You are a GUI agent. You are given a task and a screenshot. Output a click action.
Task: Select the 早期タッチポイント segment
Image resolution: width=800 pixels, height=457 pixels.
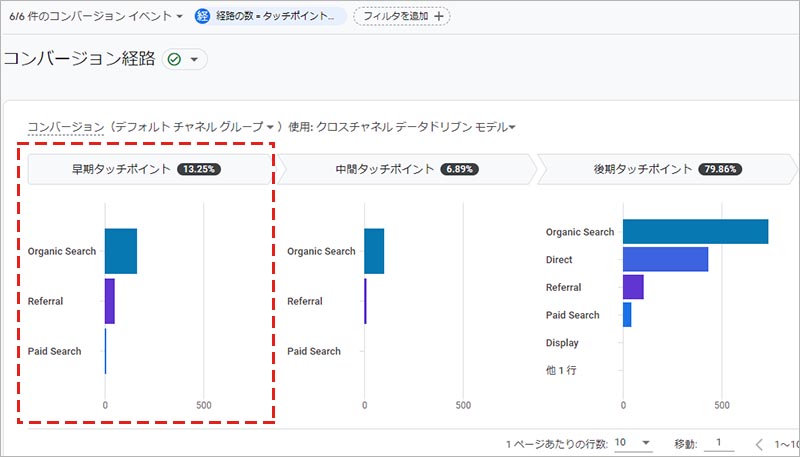tap(150, 169)
